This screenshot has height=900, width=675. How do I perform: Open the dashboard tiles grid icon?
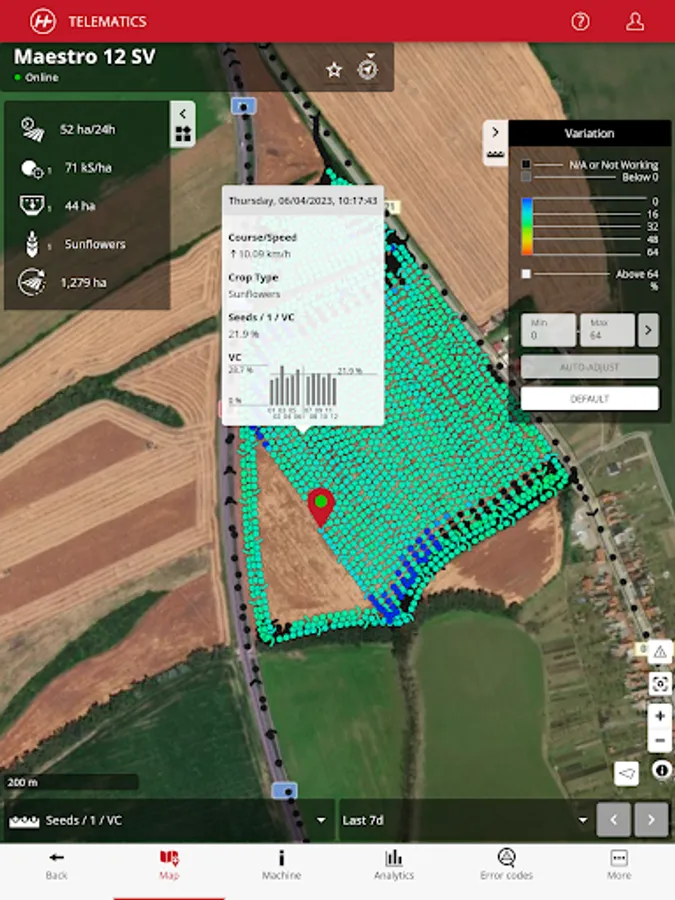[183, 134]
